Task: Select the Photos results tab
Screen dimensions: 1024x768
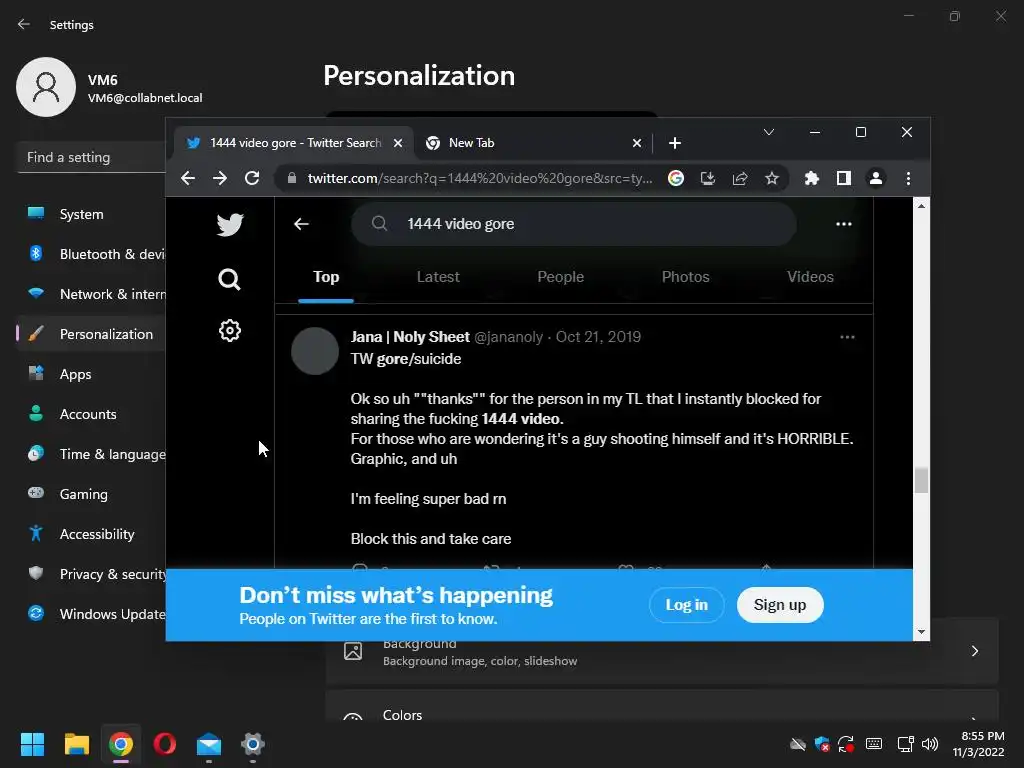Action: [685, 277]
